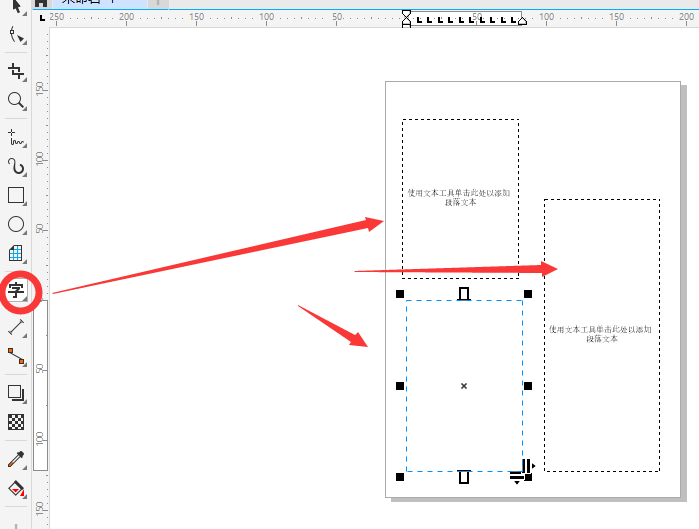Click placeholder text in the tall right text frame
This screenshot has width=699, height=529.
coord(600,334)
